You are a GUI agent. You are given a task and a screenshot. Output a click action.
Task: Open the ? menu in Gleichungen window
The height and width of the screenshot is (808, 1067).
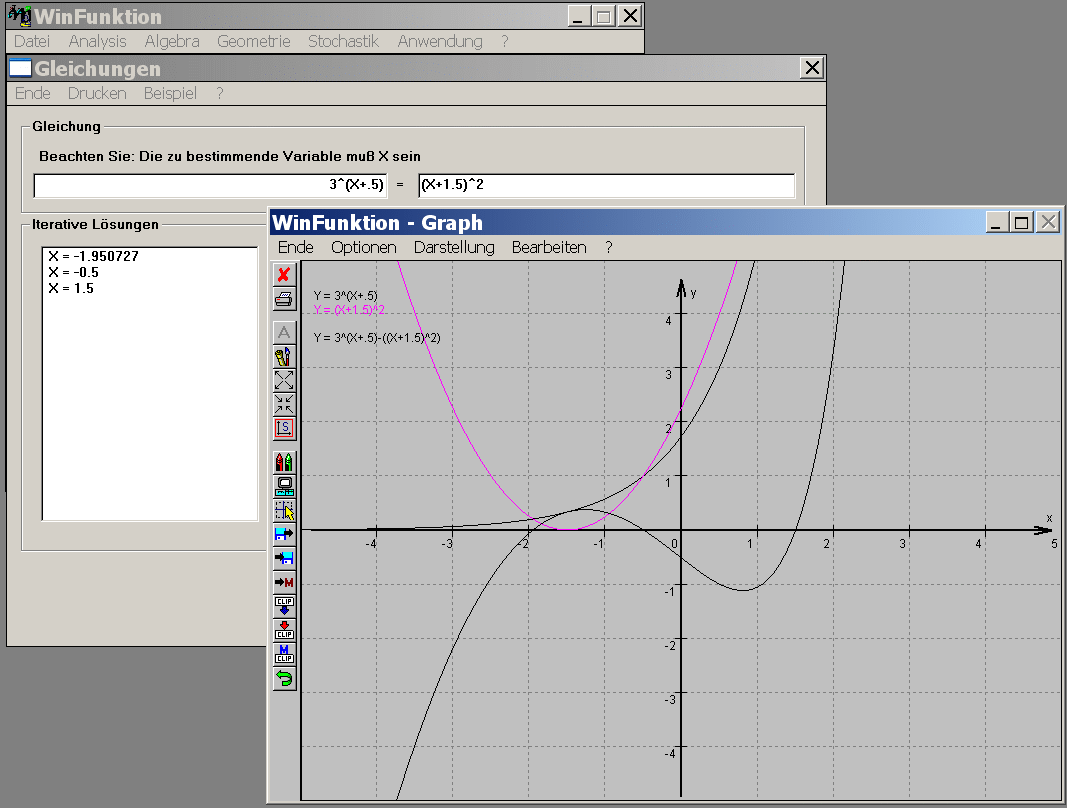(219, 93)
